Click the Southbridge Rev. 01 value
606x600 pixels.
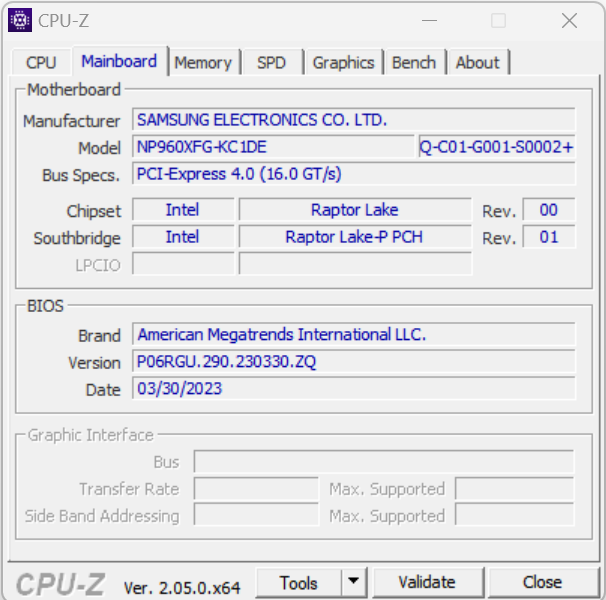[x=548, y=237]
